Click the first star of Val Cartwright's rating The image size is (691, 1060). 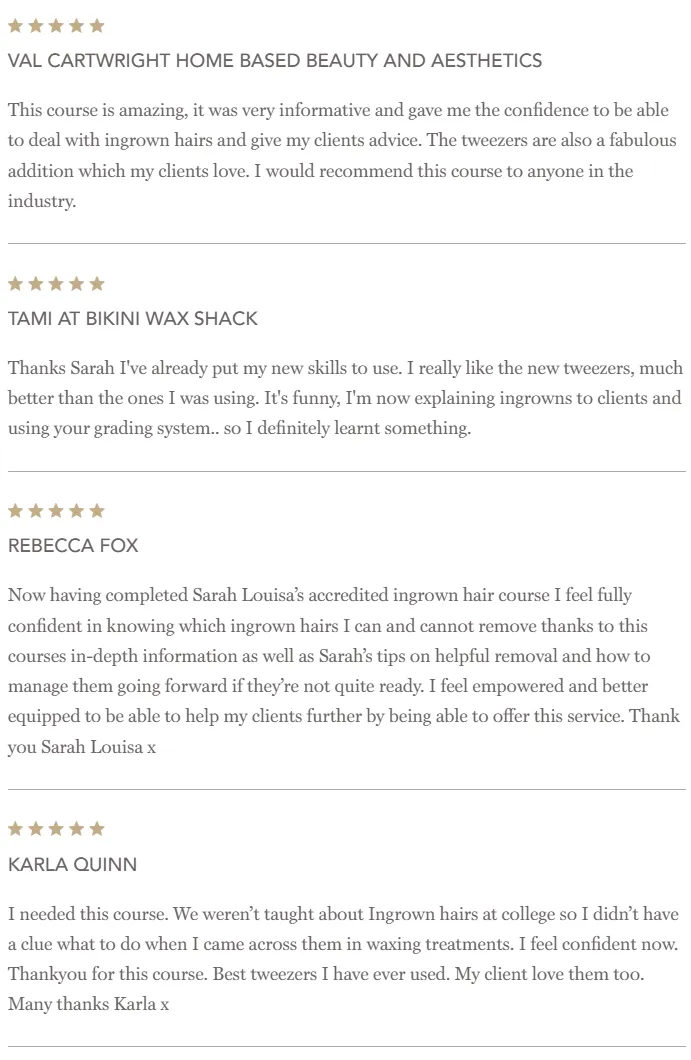coord(16,26)
